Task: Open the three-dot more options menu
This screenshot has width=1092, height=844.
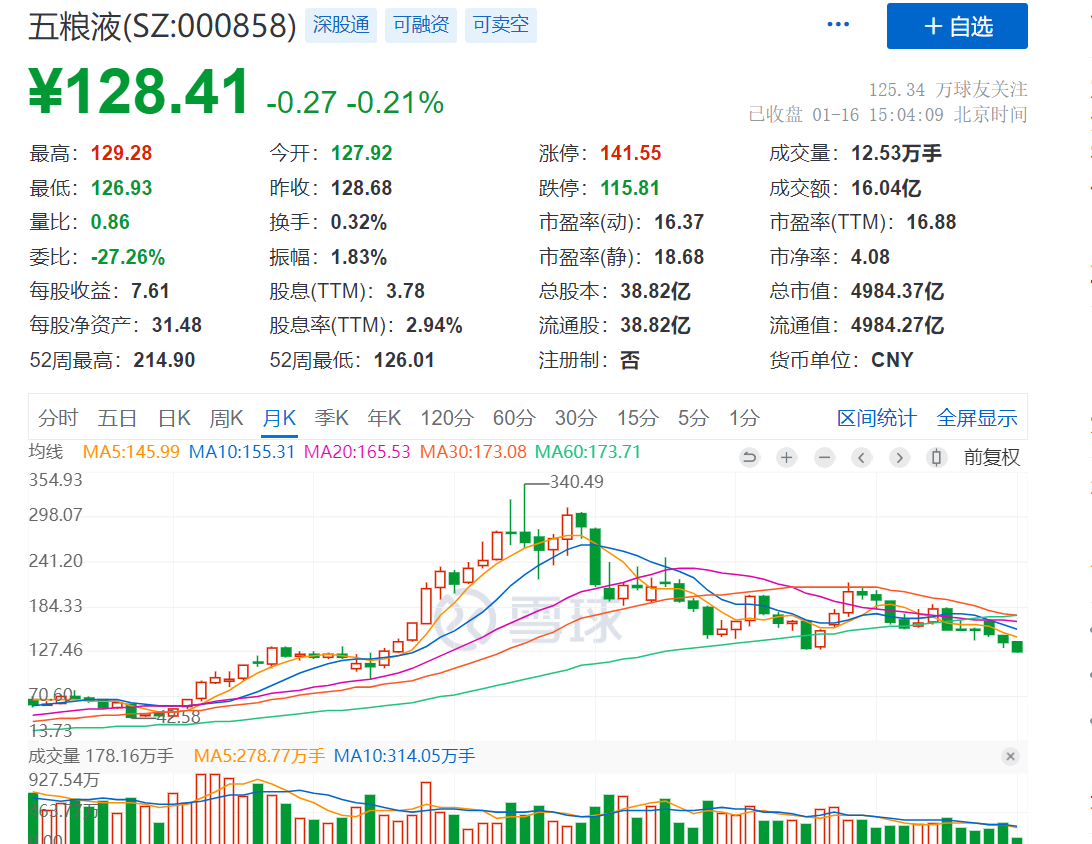Action: click(838, 24)
